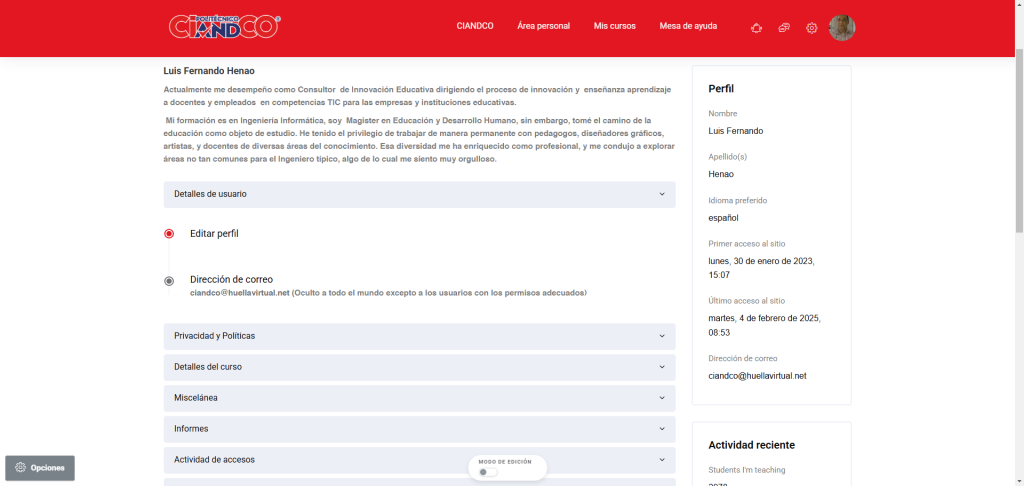Click the red Editar perfil bullet icon

[x=169, y=234]
